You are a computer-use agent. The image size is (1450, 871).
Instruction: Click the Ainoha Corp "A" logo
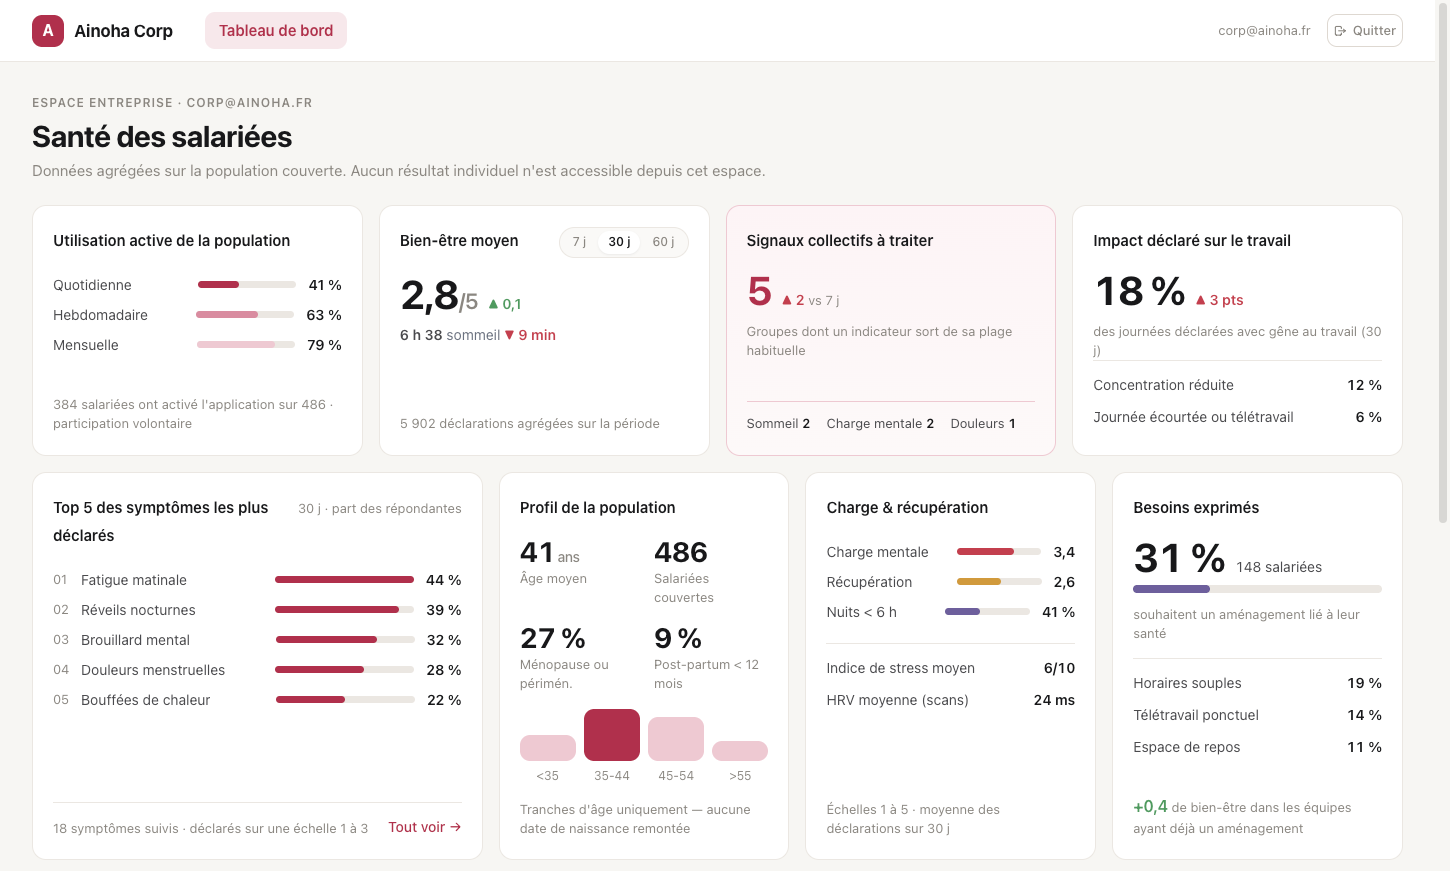[48, 31]
